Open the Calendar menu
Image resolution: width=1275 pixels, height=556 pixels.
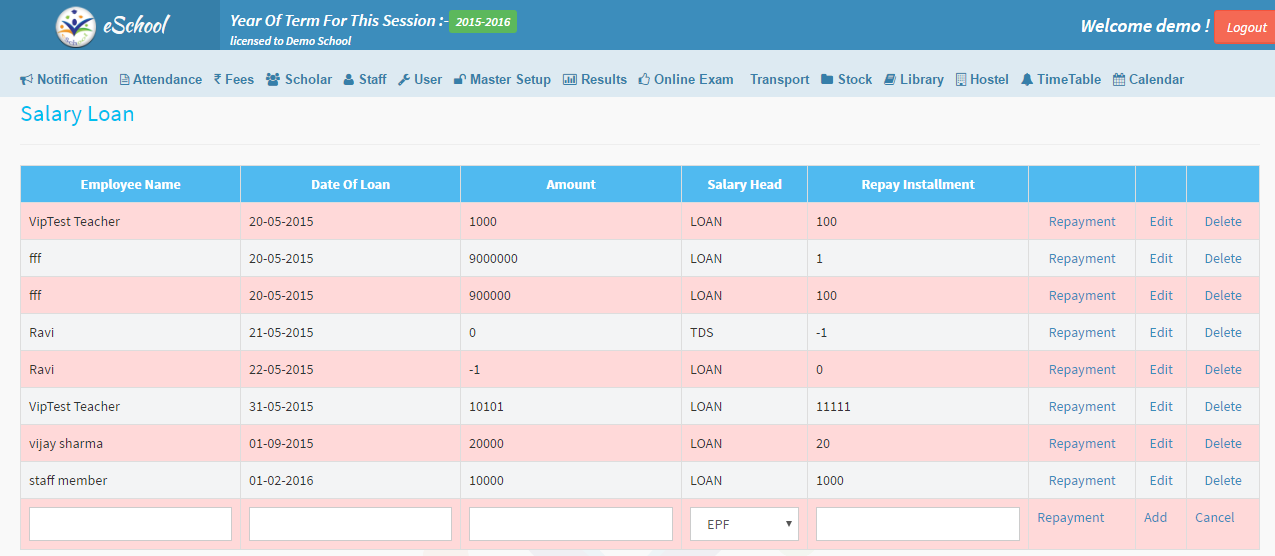coord(1148,79)
